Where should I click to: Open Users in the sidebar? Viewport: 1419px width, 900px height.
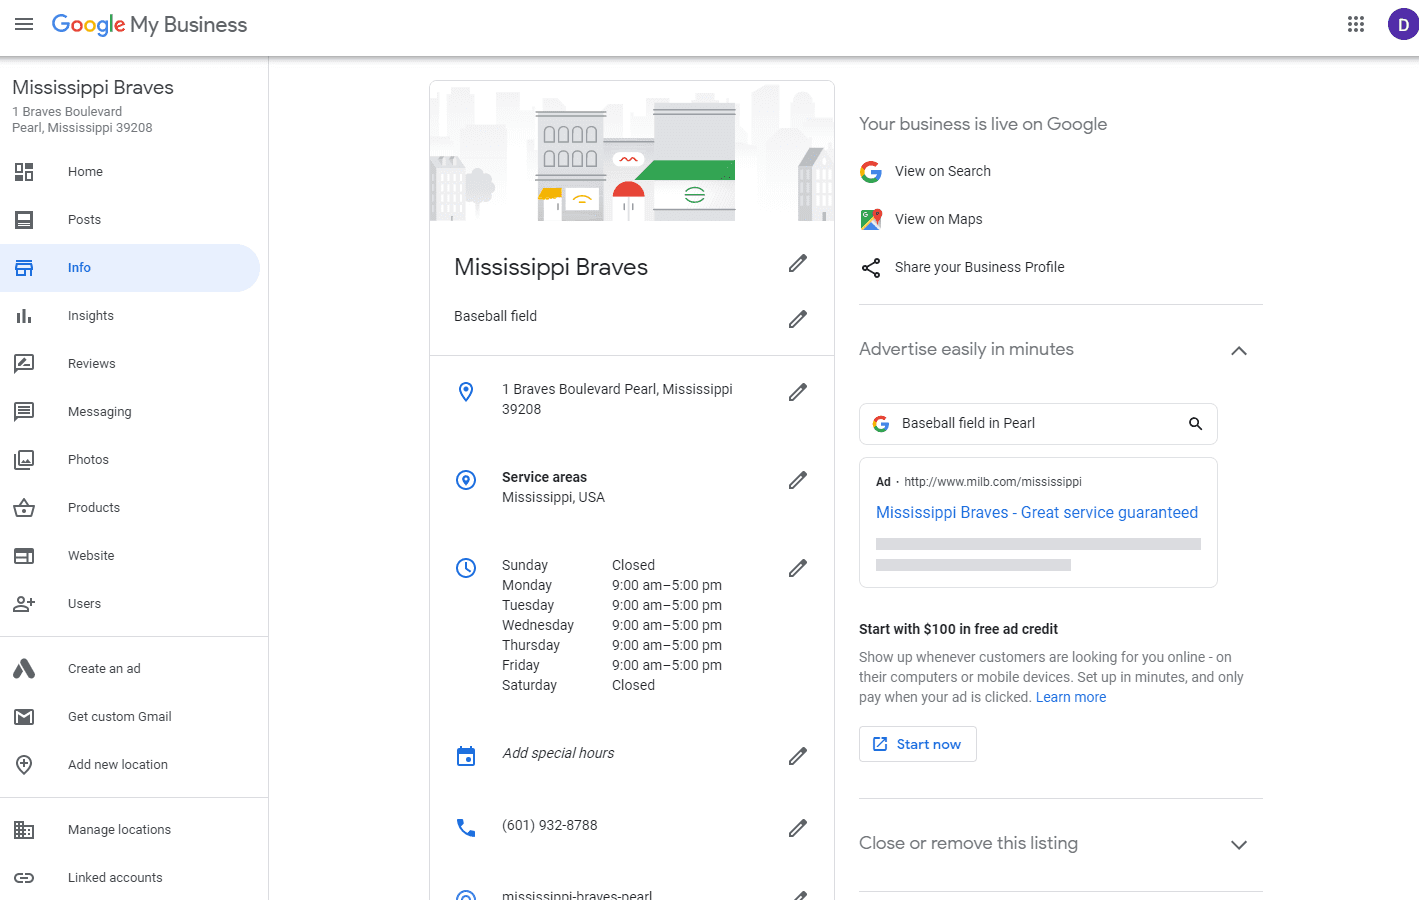[x=130, y=604]
